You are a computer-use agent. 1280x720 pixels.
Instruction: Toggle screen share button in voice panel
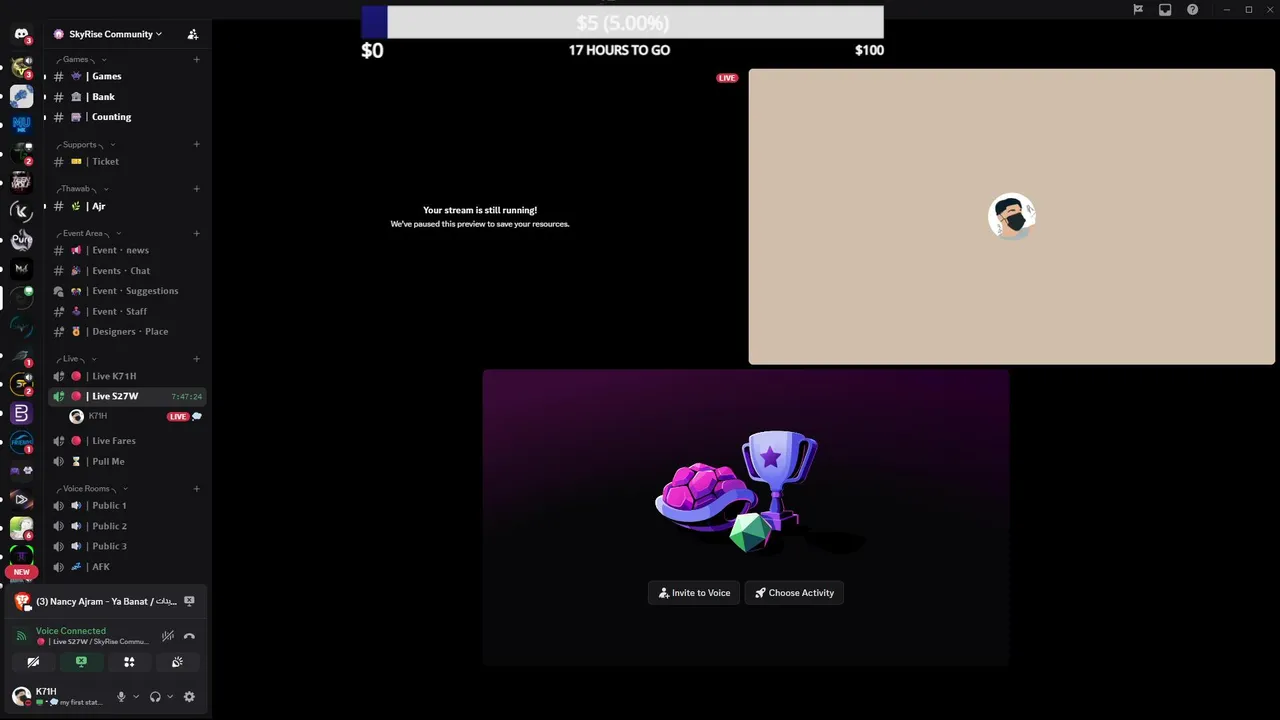point(81,662)
